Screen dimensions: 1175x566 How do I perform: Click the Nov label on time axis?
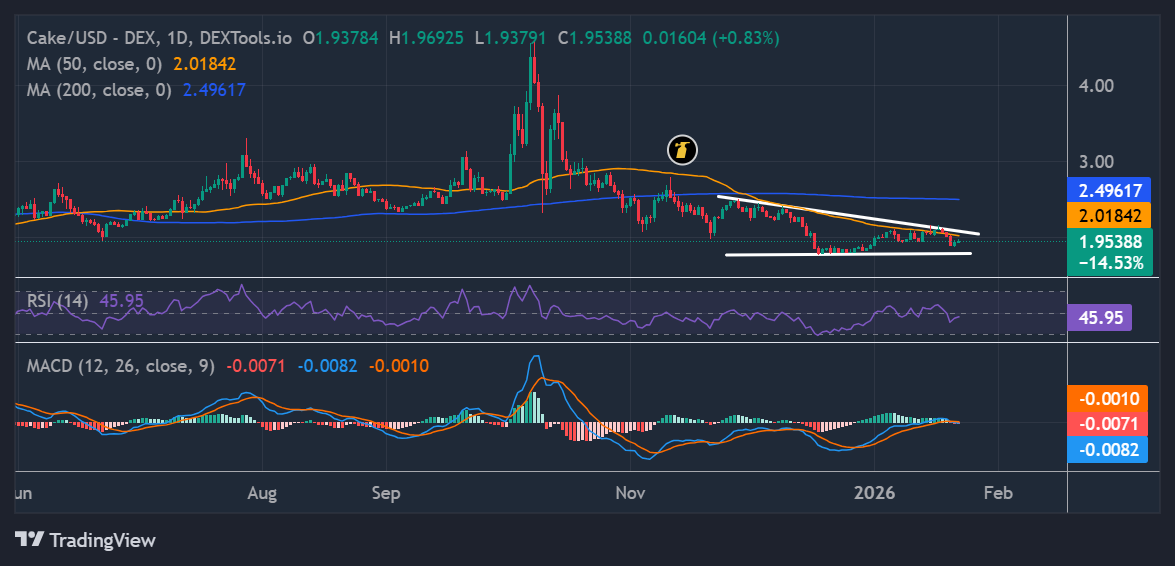click(630, 493)
